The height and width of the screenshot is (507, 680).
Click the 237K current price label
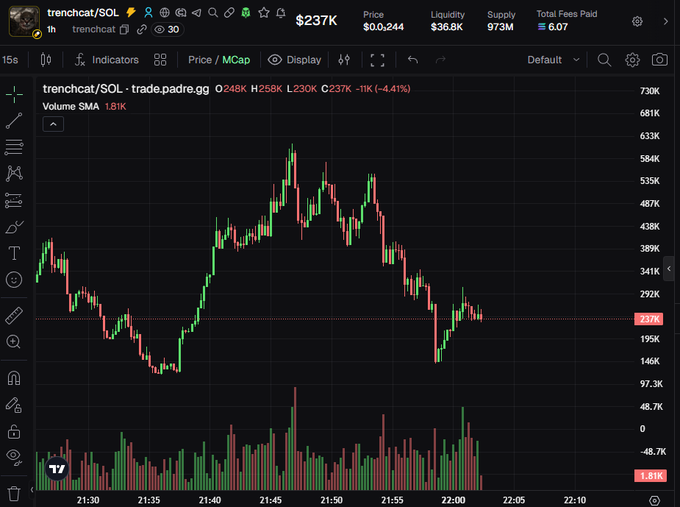point(649,319)
